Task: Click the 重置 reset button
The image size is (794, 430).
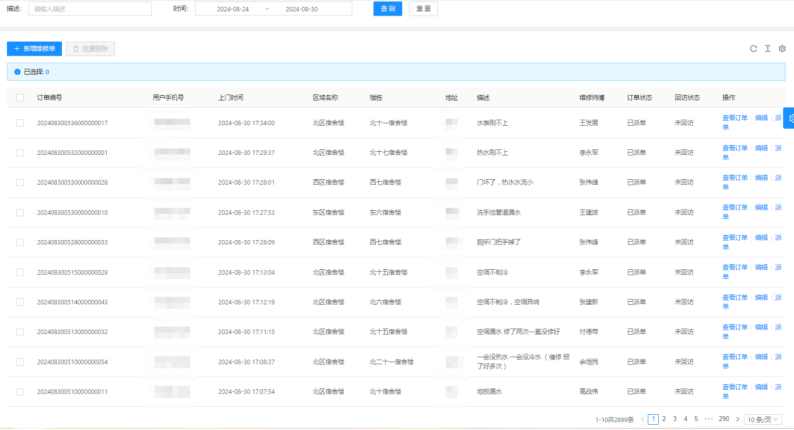Action: pos(423,9)
